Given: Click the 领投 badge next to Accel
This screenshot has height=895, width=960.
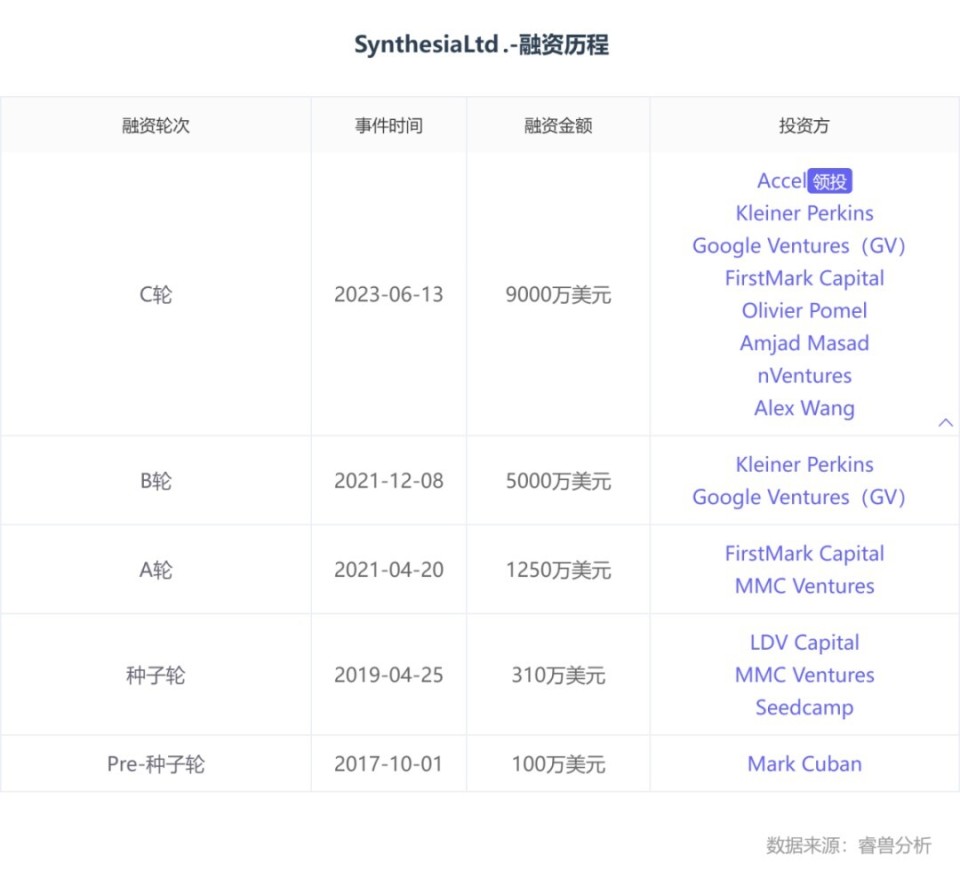Looking at the screenshot, I should point(830,181).
